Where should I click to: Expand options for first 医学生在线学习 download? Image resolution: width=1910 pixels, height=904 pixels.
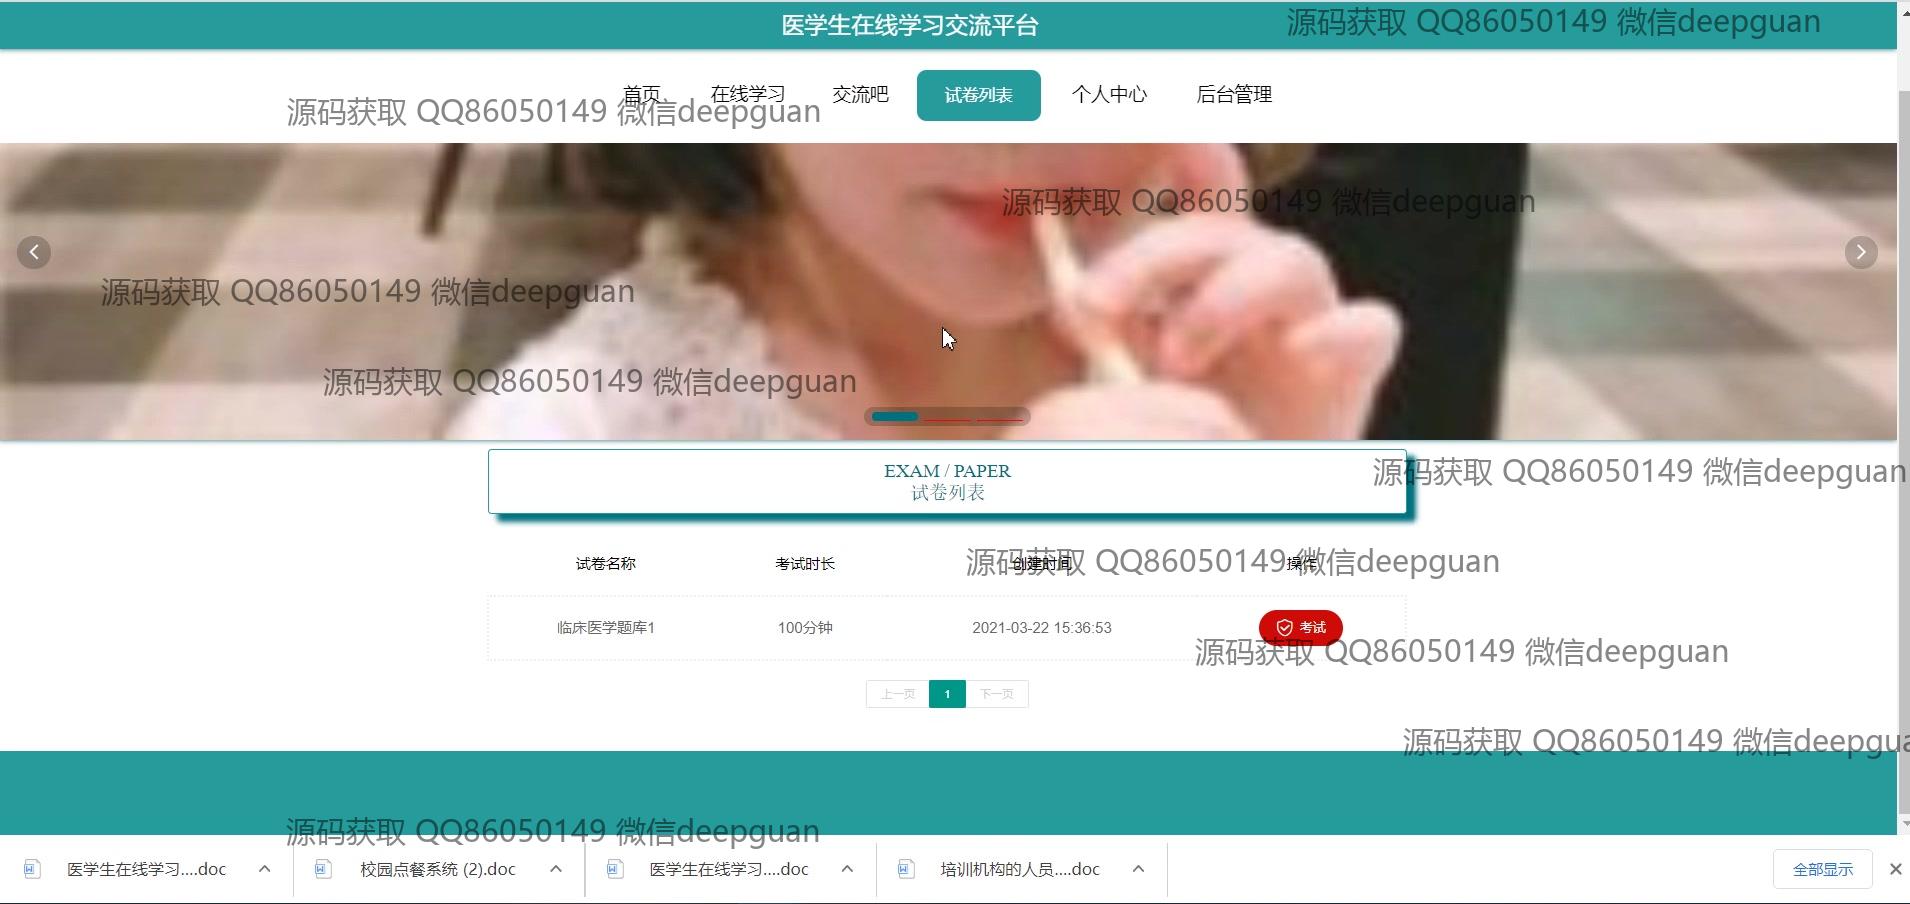(264, 869)
